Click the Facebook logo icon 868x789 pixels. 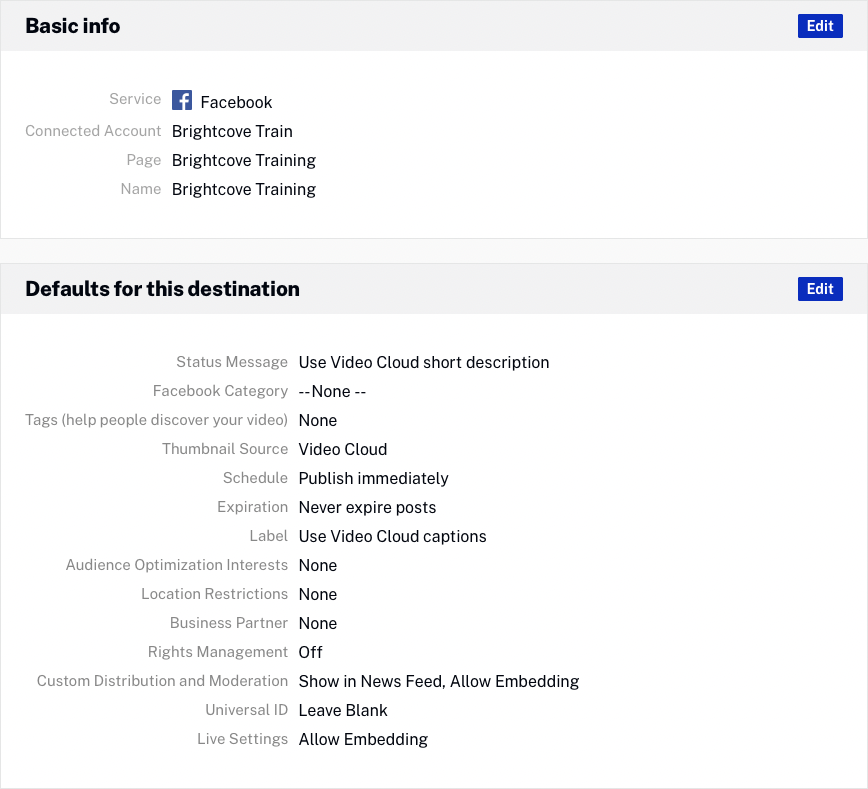click(x=182, y=100)
